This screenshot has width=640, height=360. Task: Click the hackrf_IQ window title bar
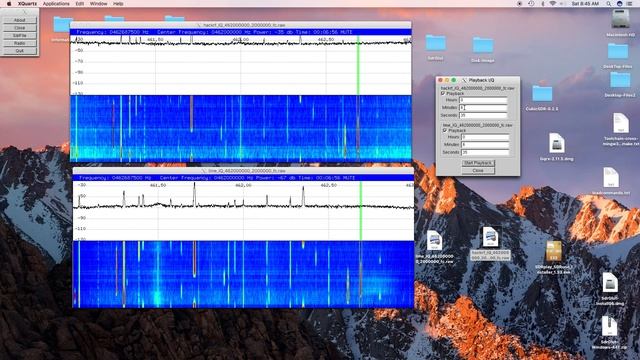pos(241,25)
